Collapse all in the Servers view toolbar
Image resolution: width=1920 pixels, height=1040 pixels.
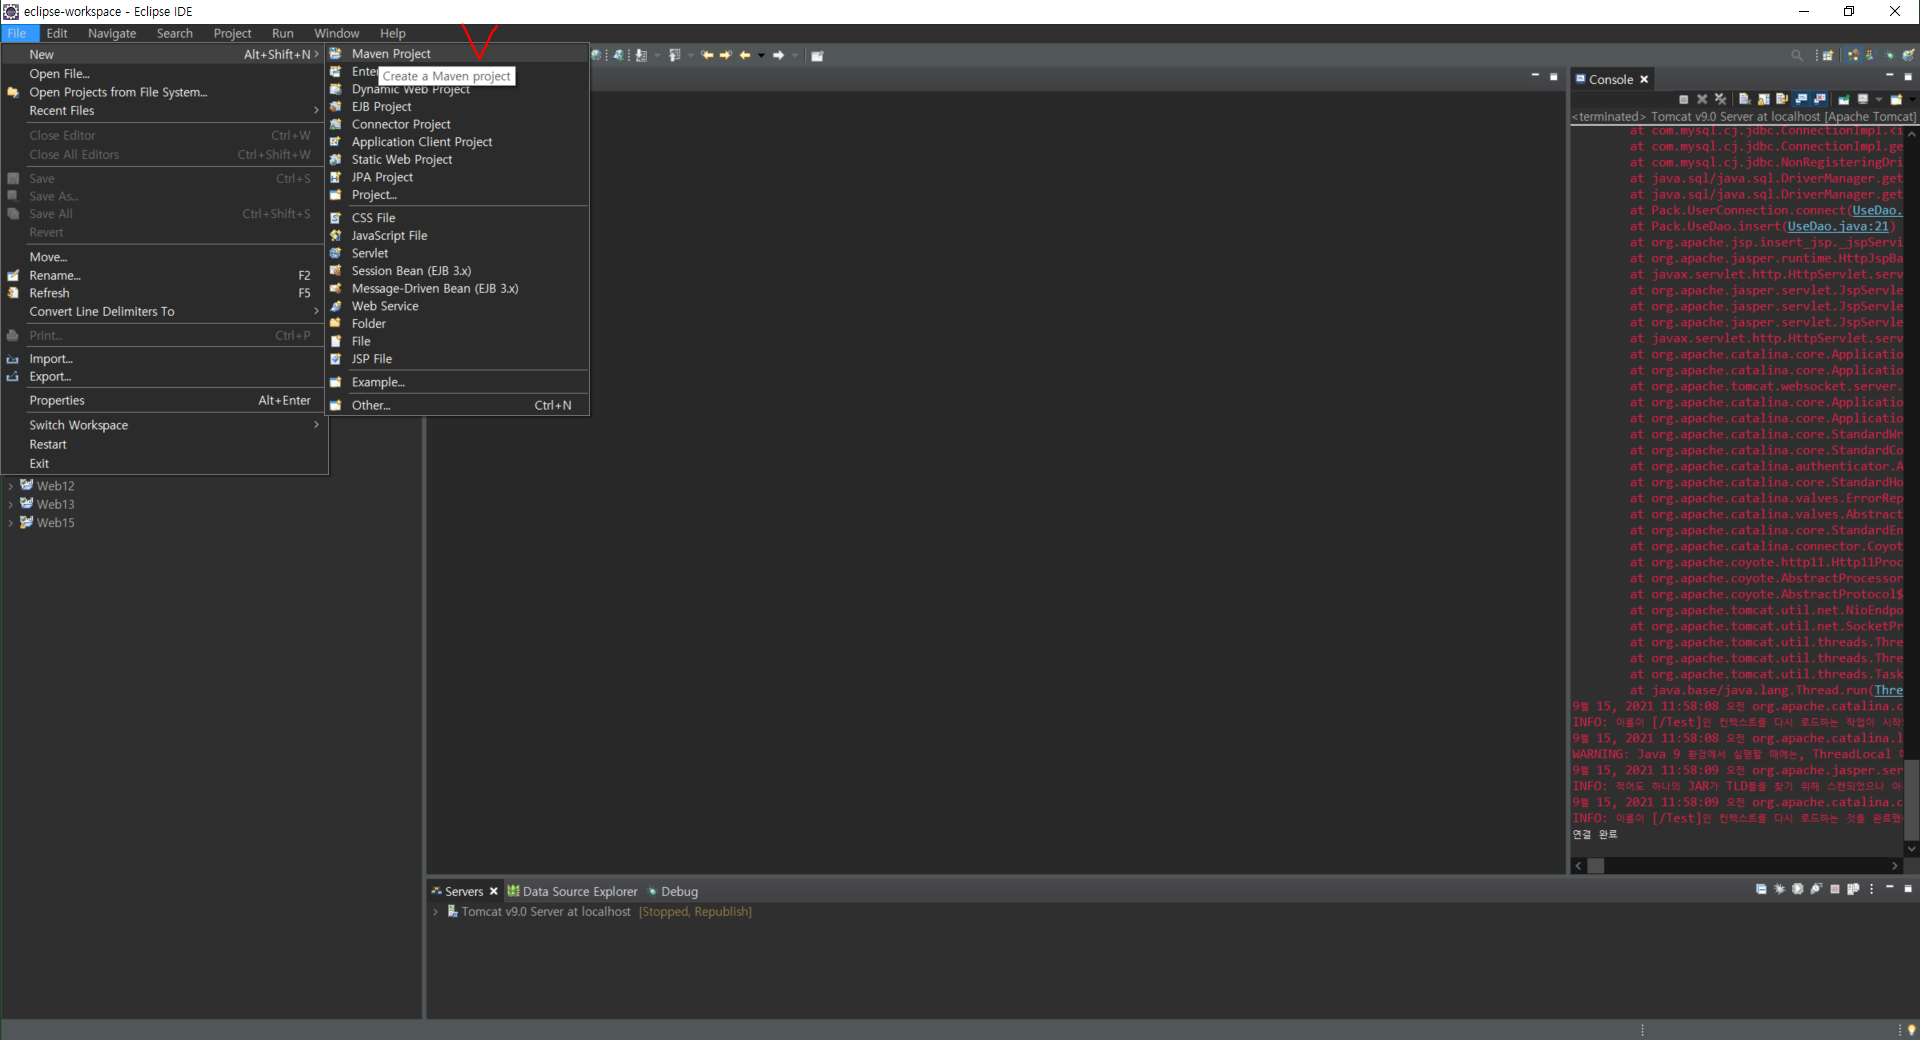(x=1761, y=889)
